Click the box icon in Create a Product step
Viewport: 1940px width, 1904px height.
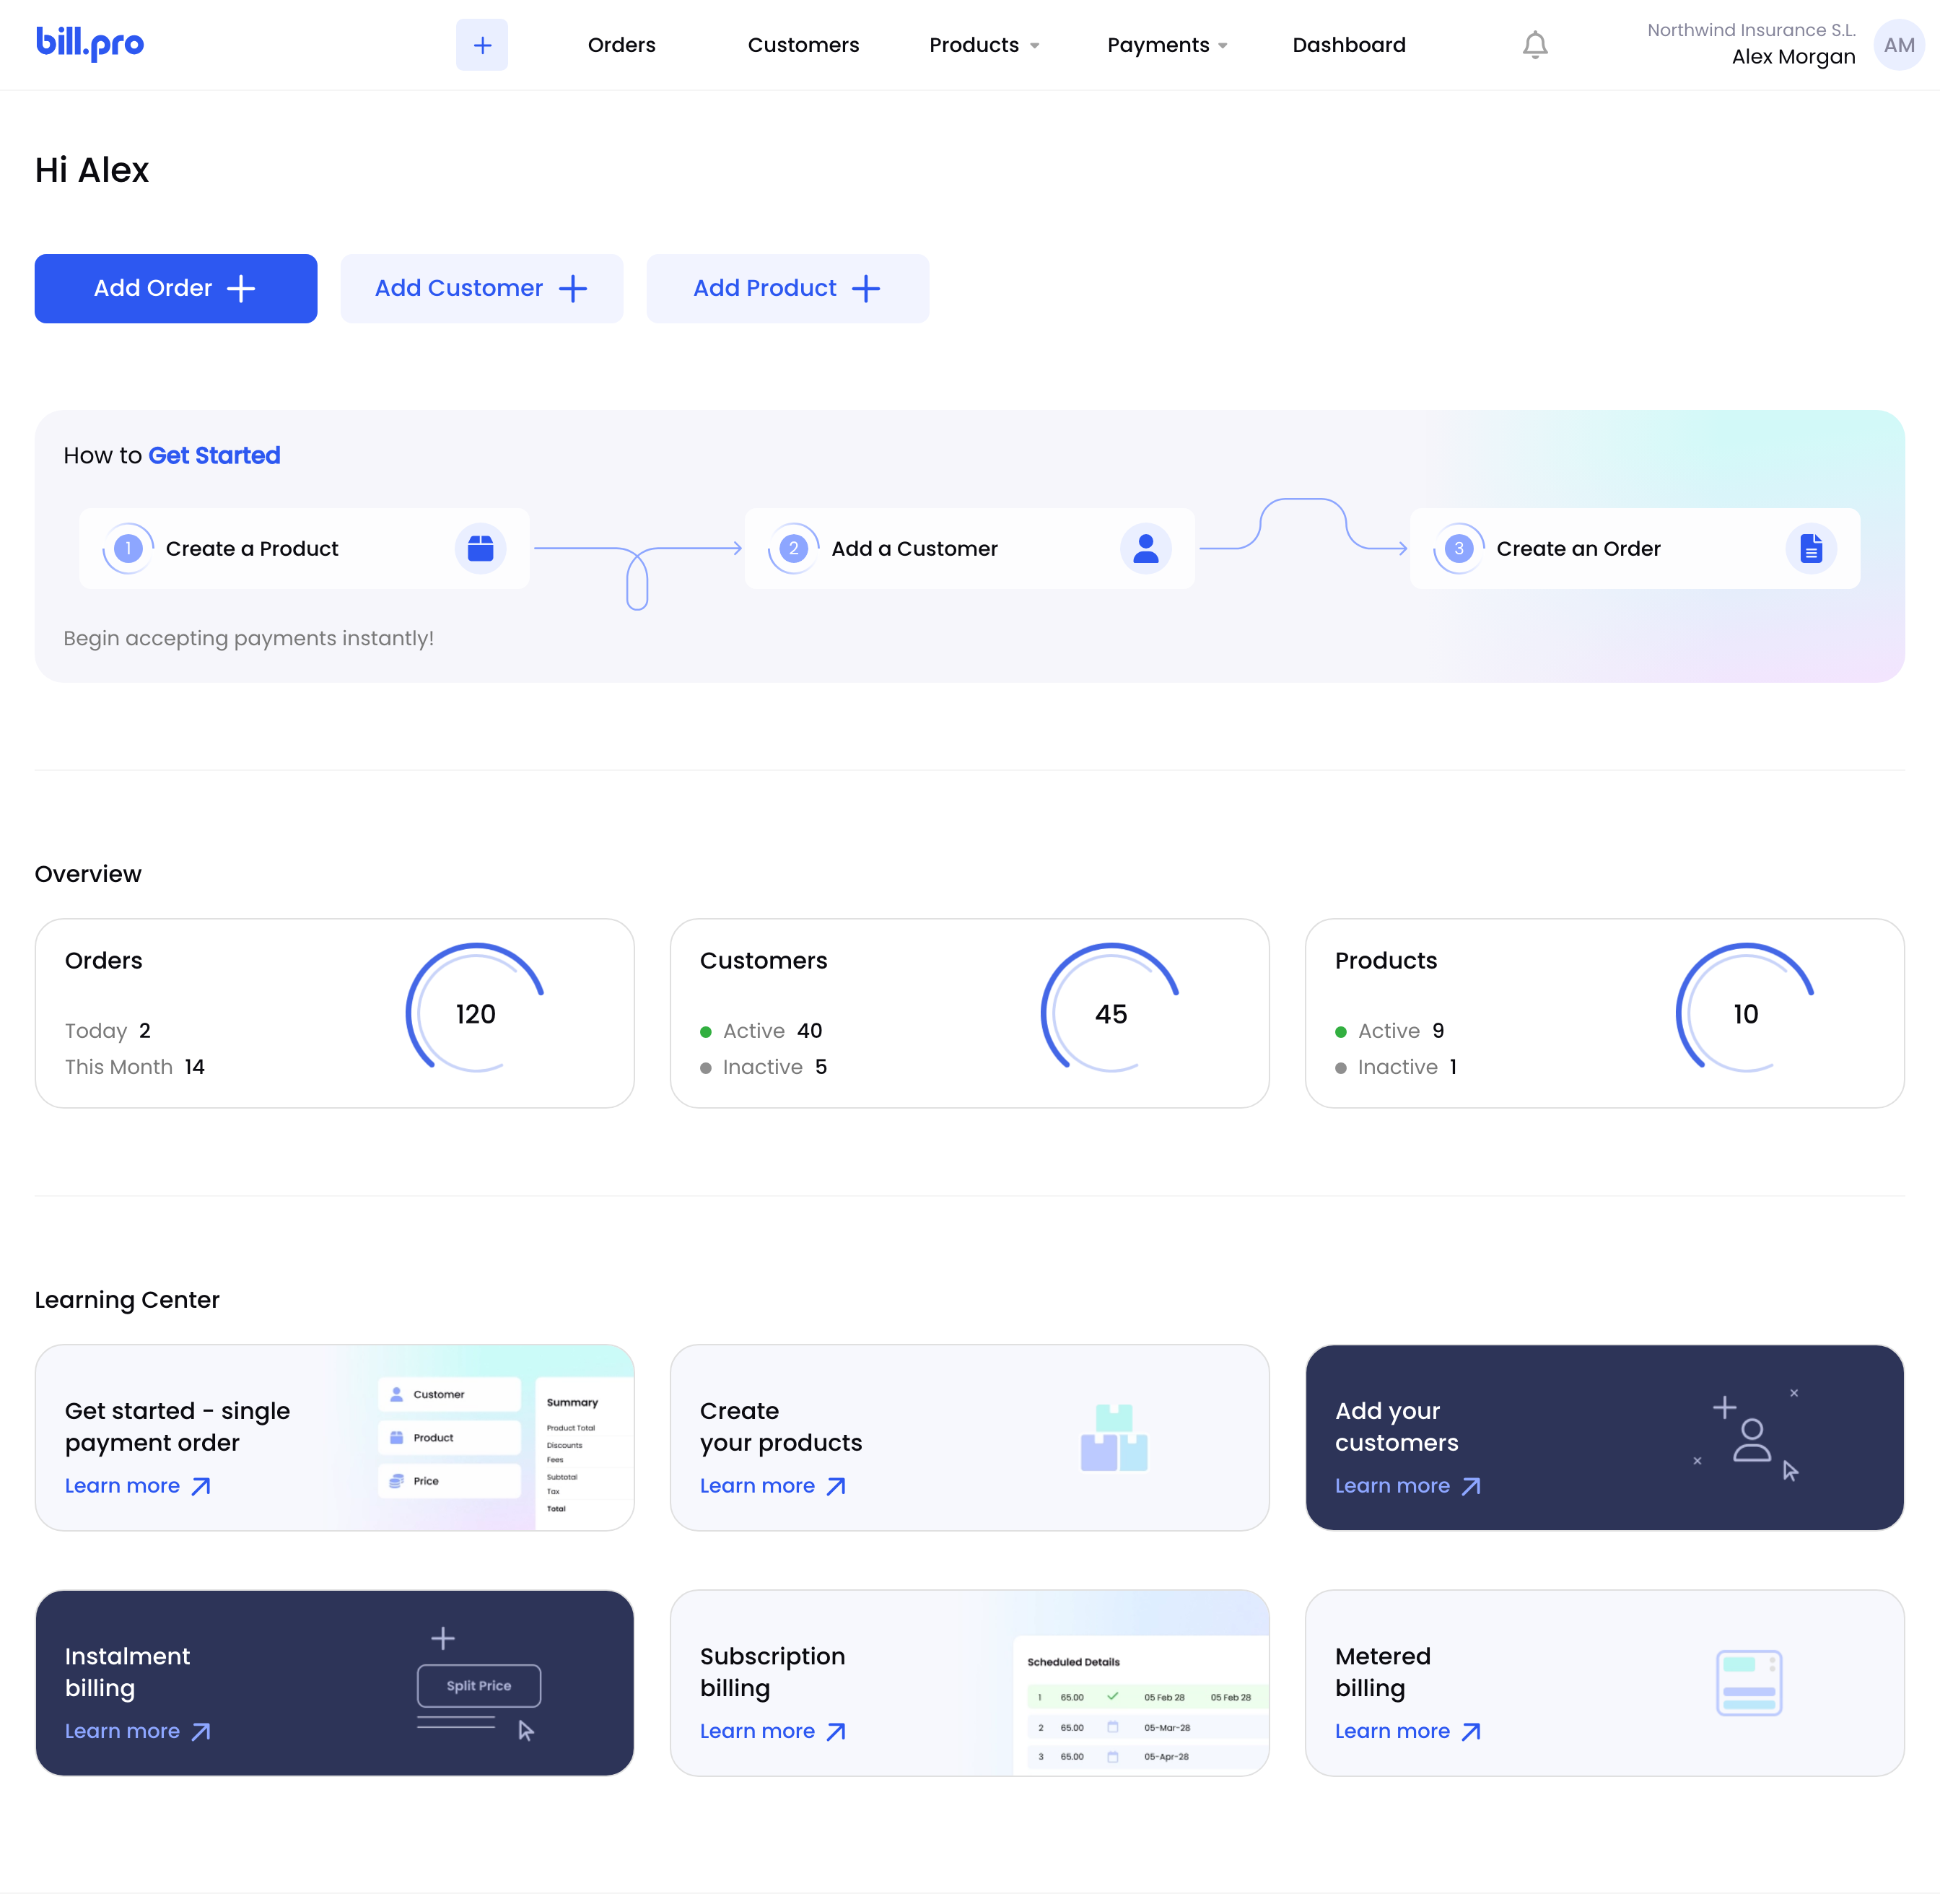(x=481, y=548)
